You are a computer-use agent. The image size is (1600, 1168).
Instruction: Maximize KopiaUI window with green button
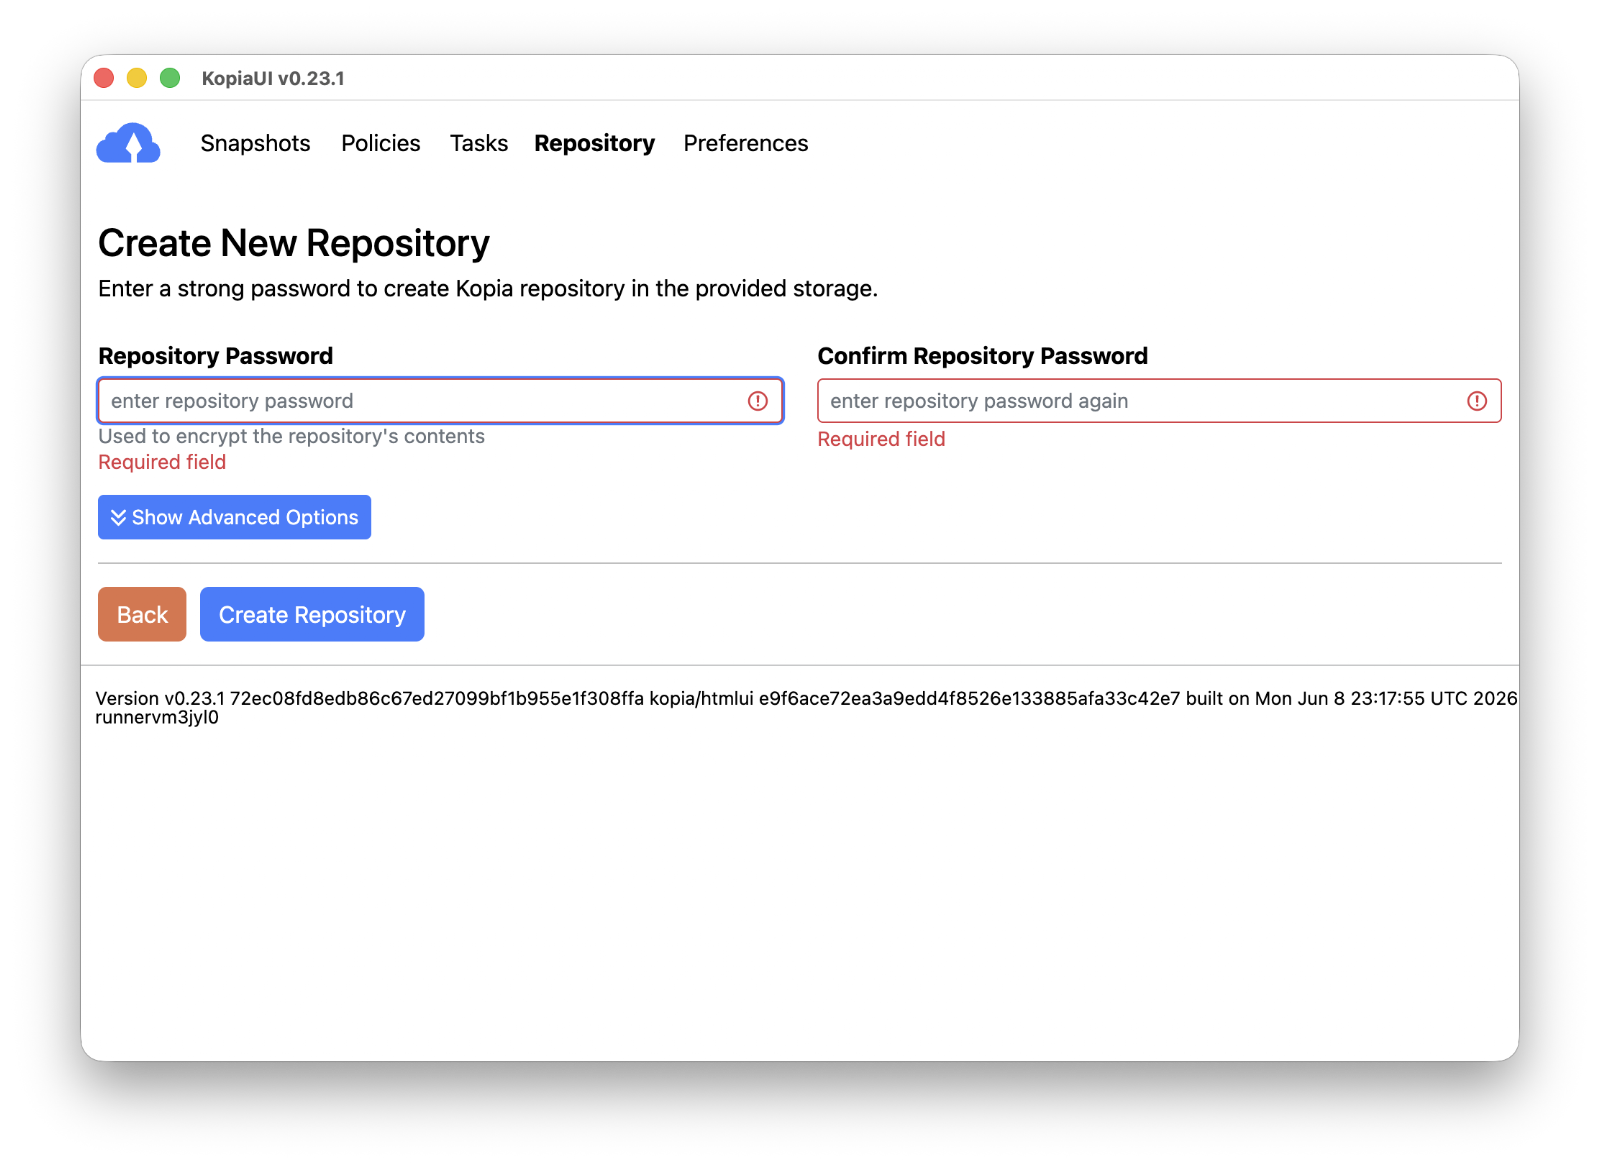170,78
